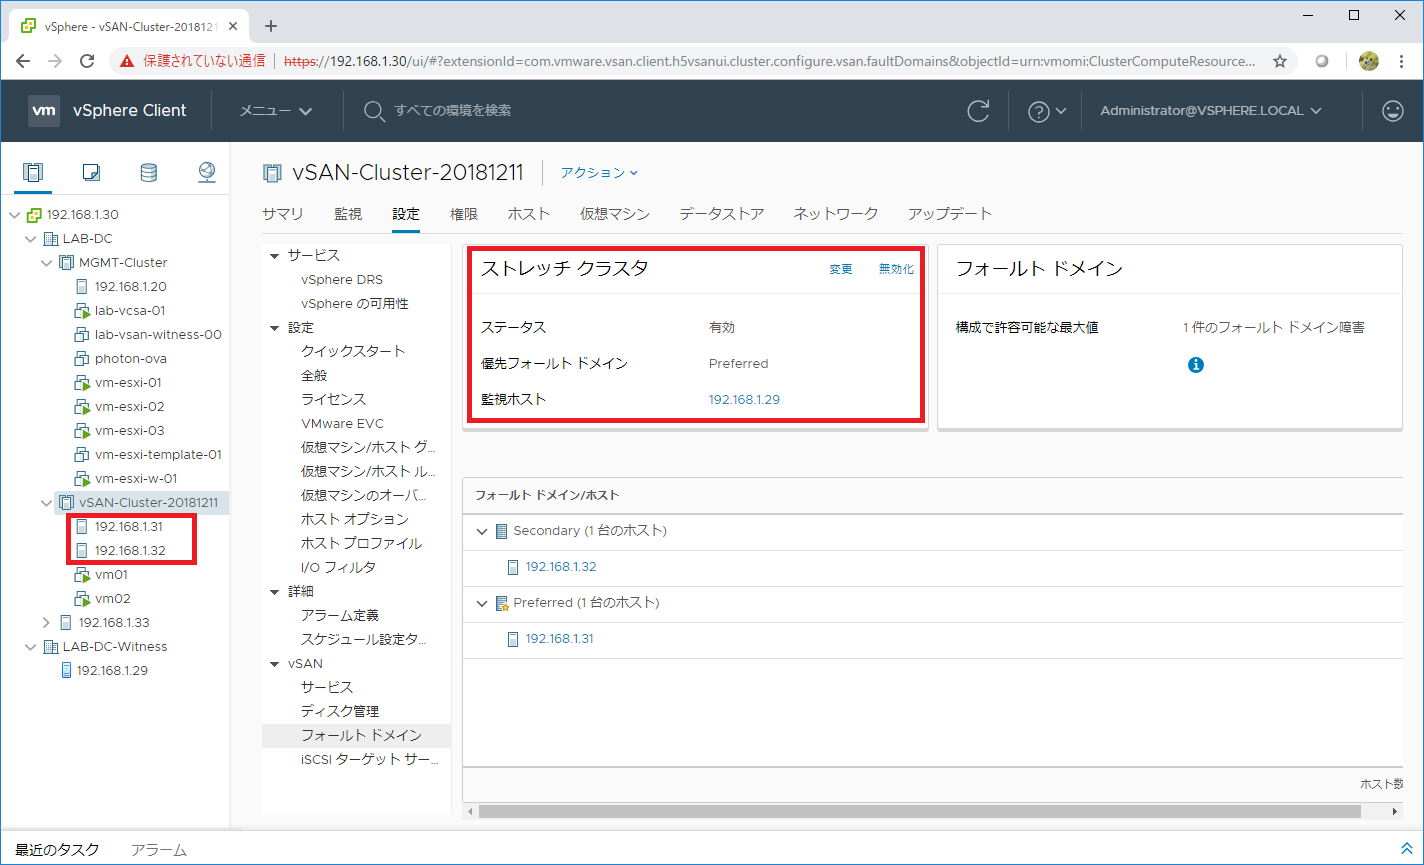Collapse the LAB-DC datacenter node
This screenshot has width=1424, height=865.
(30, 238)
